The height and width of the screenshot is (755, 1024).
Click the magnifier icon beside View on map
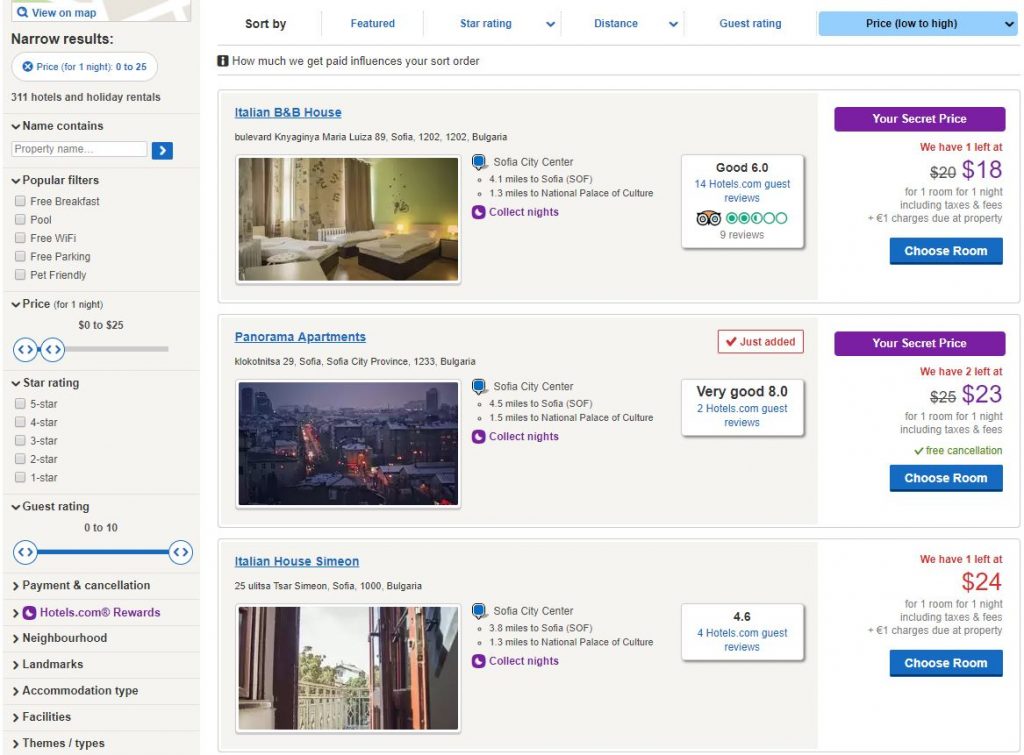pyautogui.click(x=22, y=13)
